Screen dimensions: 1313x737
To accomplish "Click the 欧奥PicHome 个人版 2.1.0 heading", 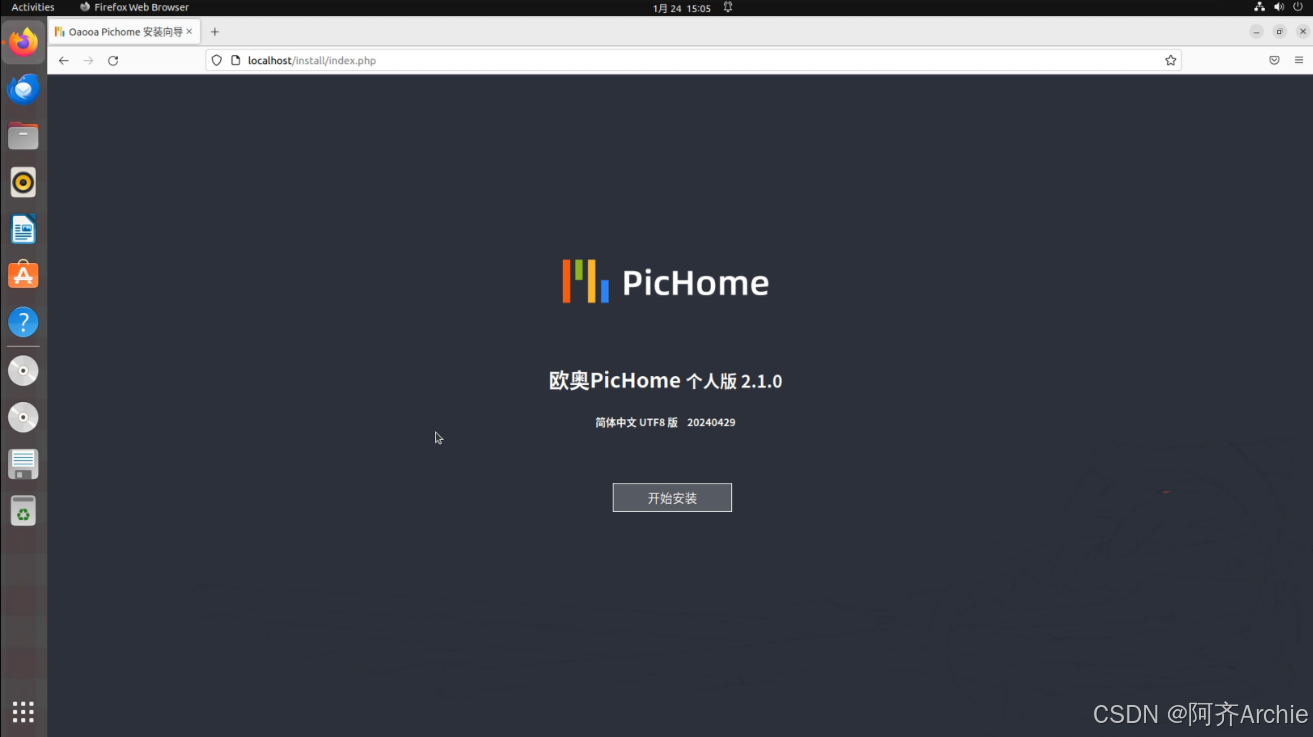I will [665, 381].
